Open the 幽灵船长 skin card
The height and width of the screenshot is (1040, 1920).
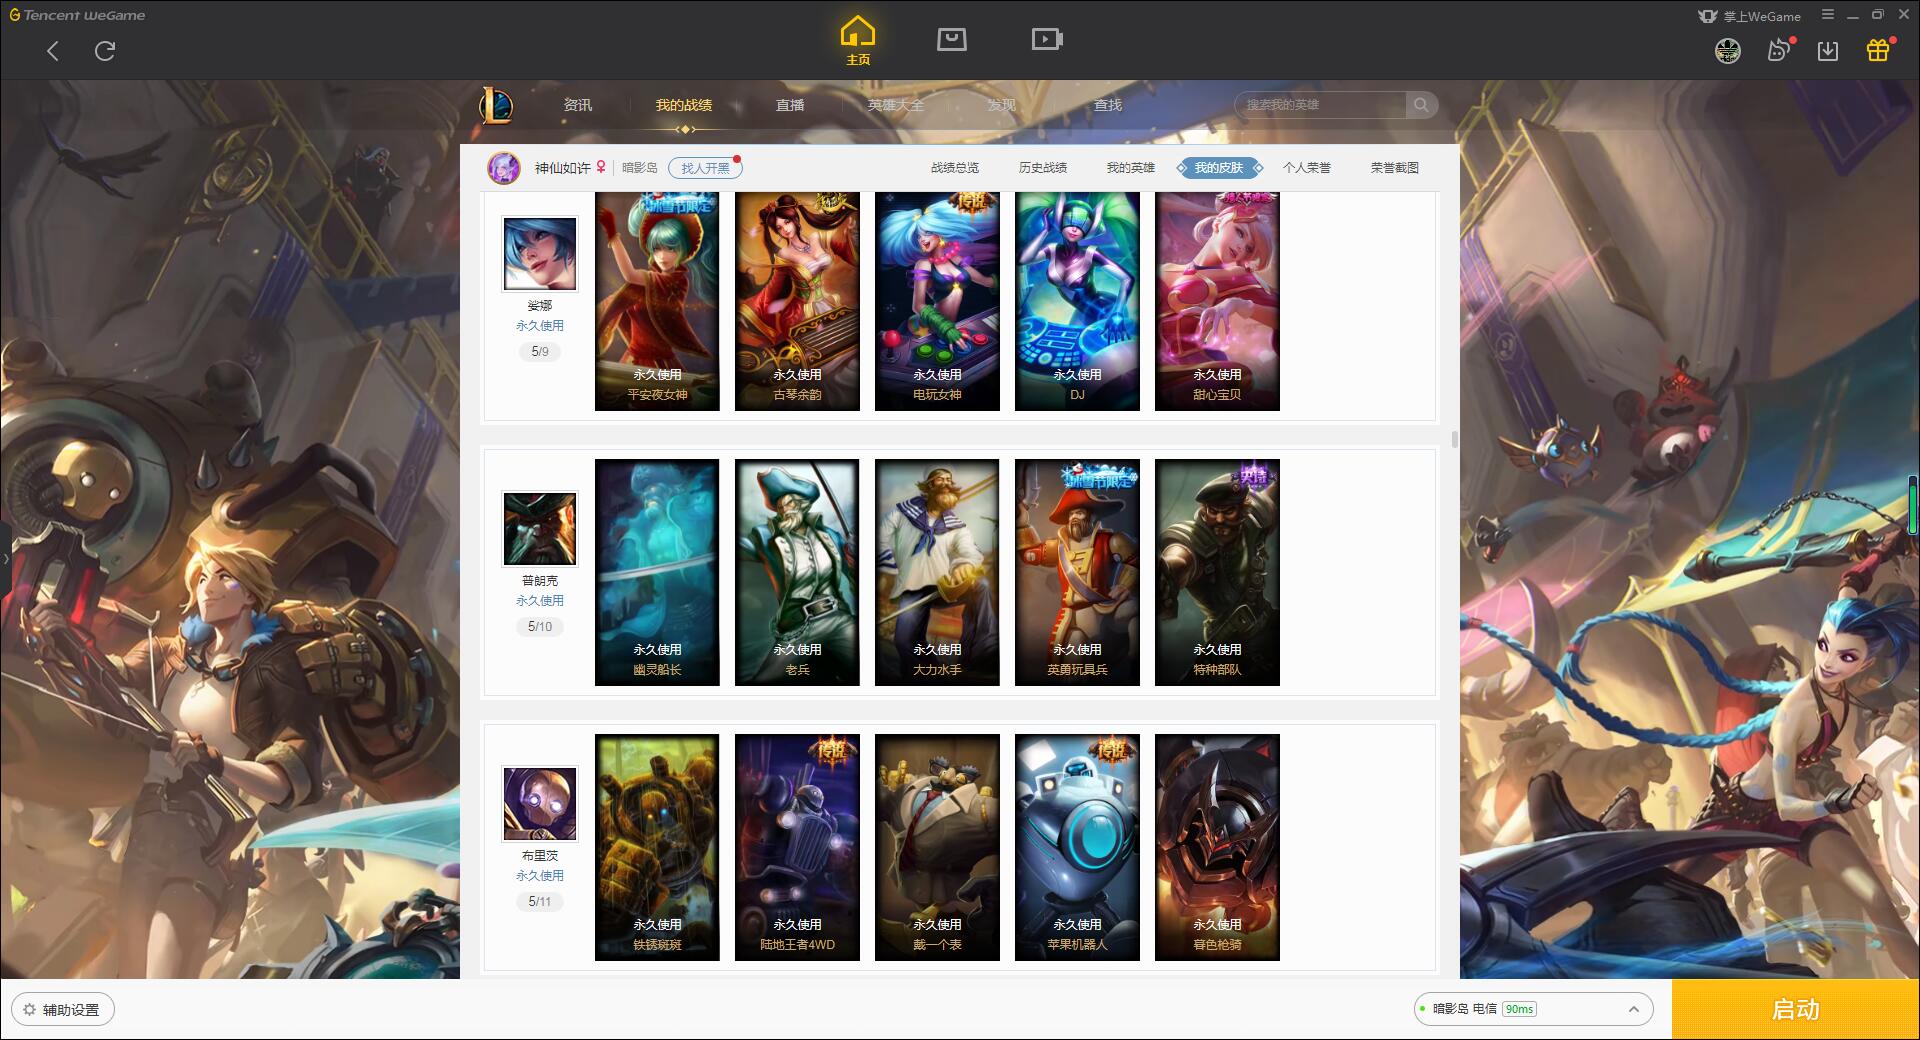pos(657,572)
